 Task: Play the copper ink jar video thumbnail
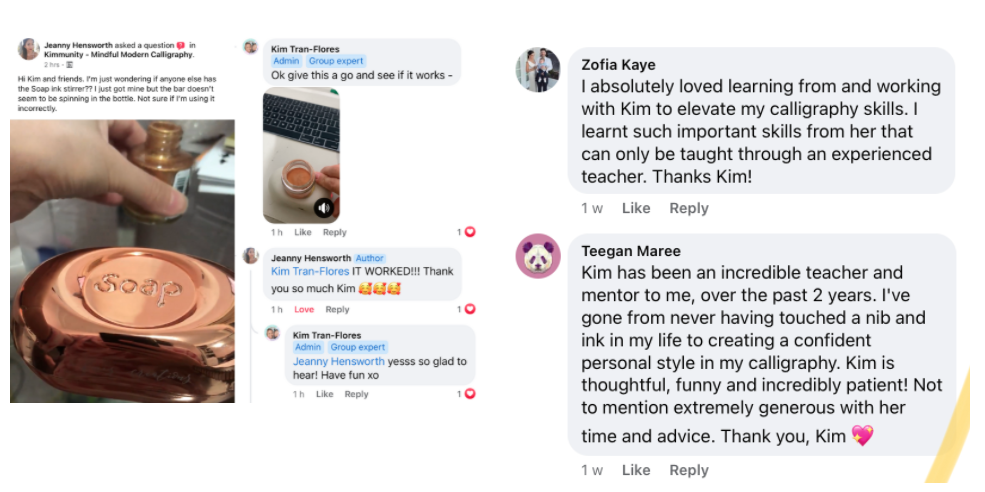click(x=301, y=155)
